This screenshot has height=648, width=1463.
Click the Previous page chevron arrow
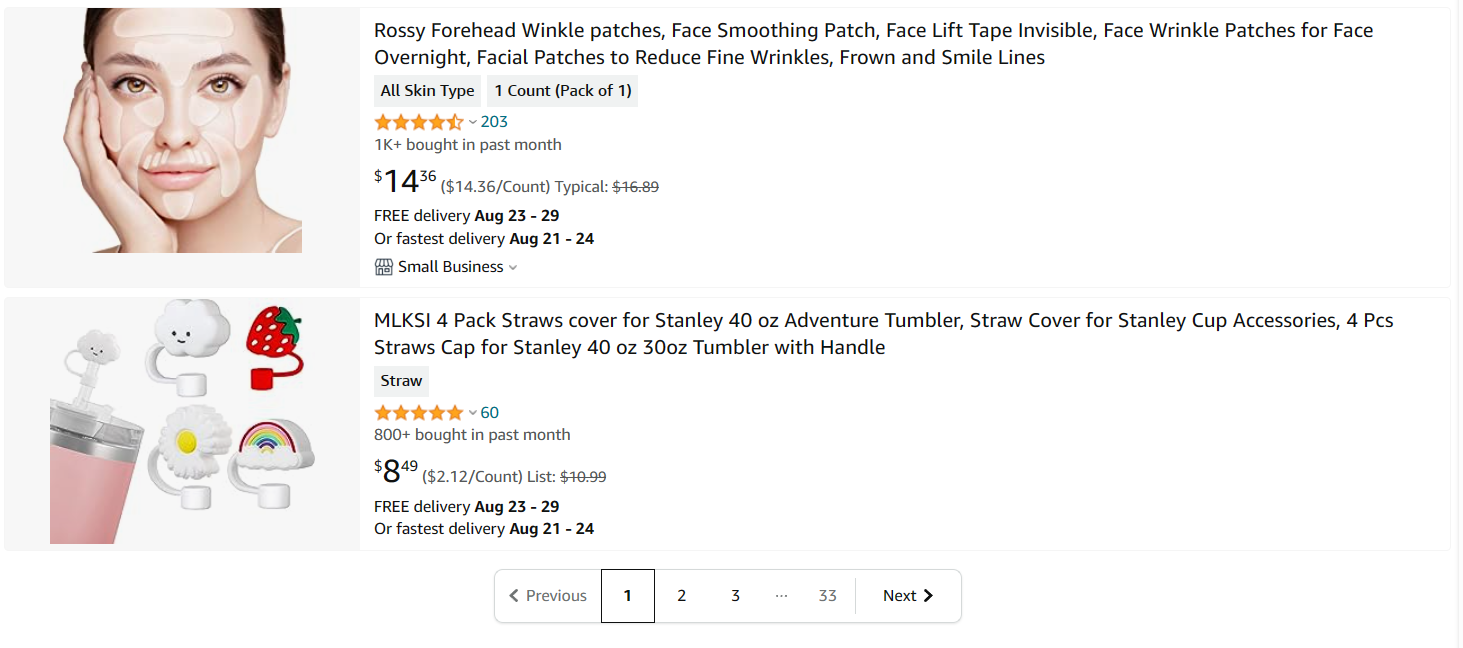tap(514, 596)
